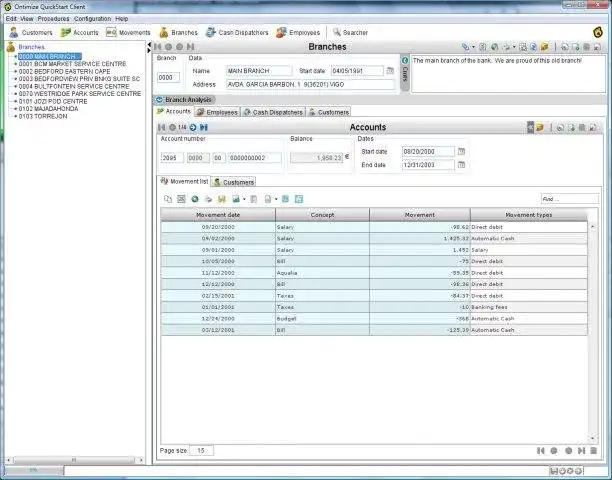
Task: Go to next account record
Action: (193, 128)
